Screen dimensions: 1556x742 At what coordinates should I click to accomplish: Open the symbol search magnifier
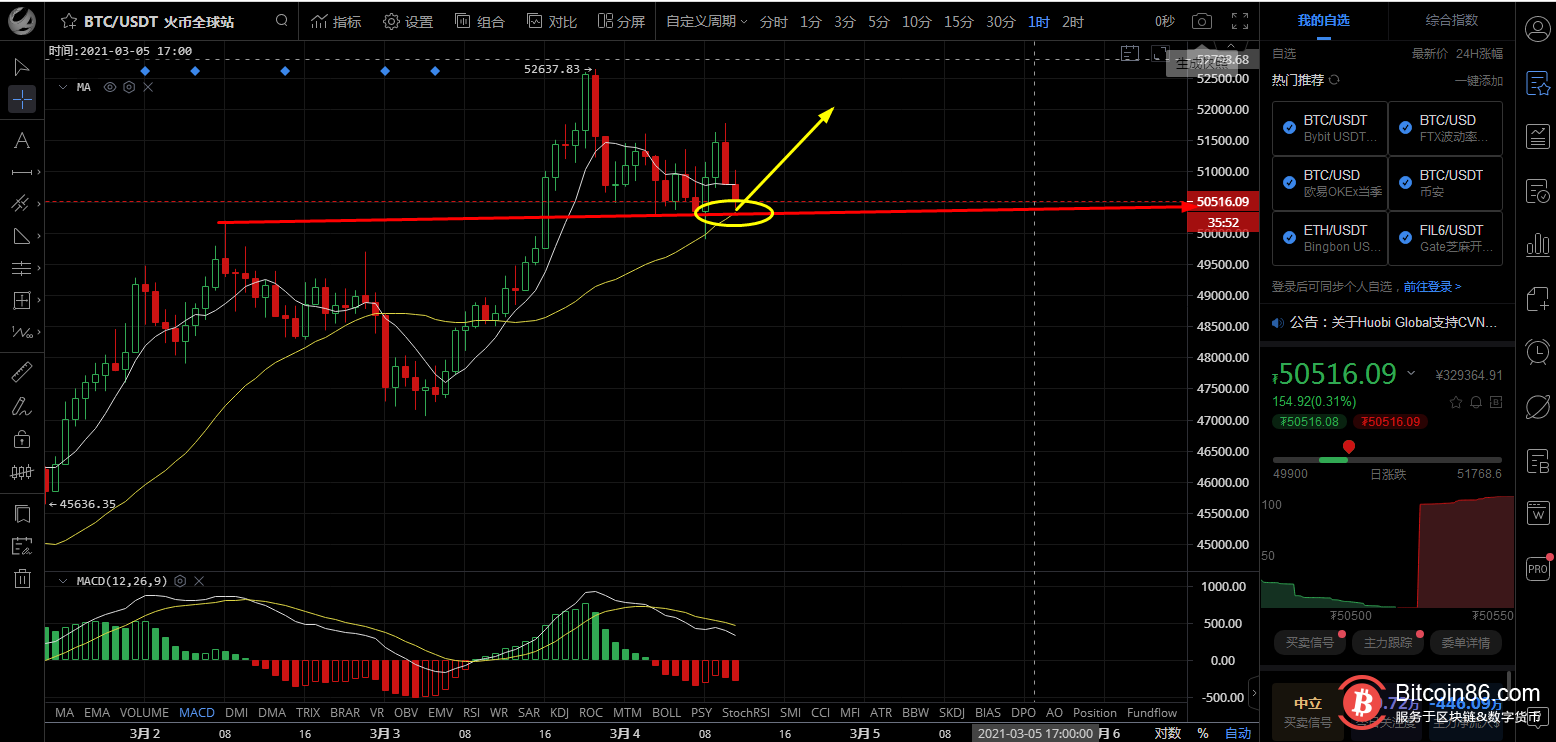coord(282,21)
